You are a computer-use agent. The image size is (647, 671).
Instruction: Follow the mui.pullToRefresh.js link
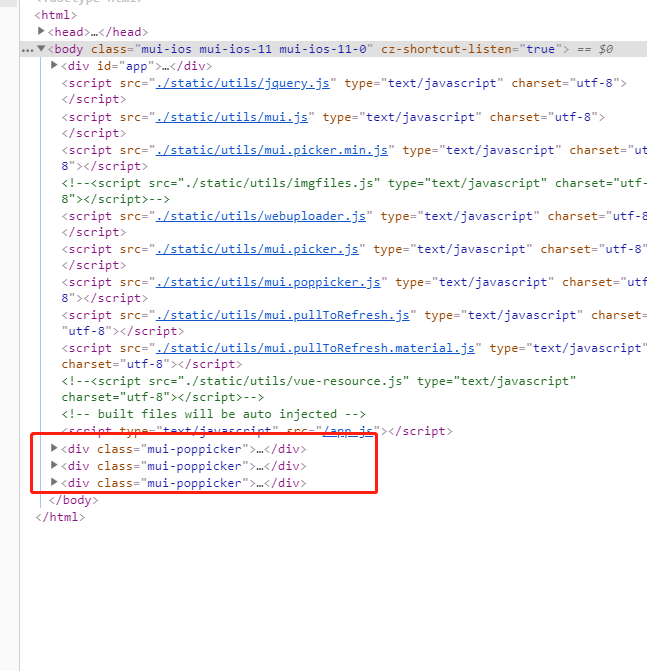pyautogui.click(x=283, y=315)
